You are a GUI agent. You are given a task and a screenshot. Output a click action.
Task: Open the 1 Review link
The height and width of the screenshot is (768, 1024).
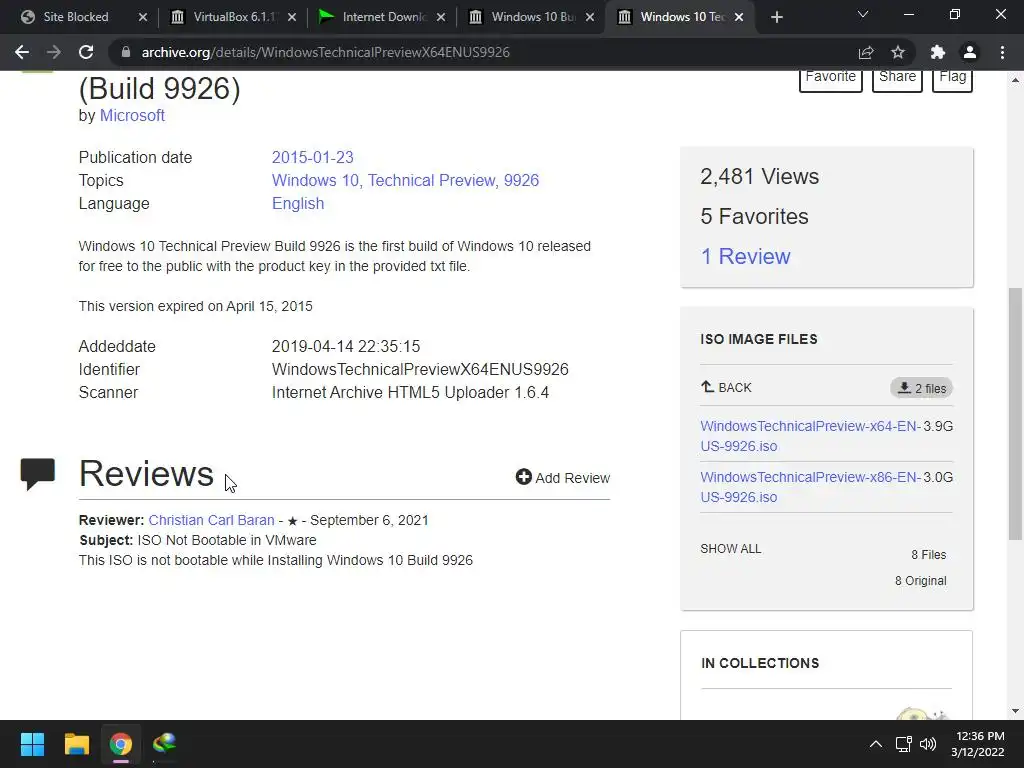coord(745,256)
